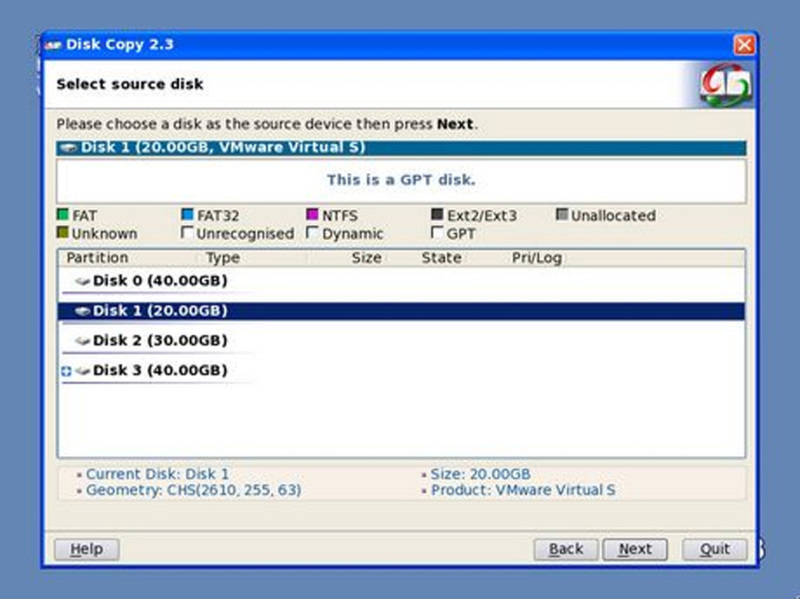Click the gray Unallocated legend swatch
800x599 pixels.
pyautogui.click(x=561, y=214)
